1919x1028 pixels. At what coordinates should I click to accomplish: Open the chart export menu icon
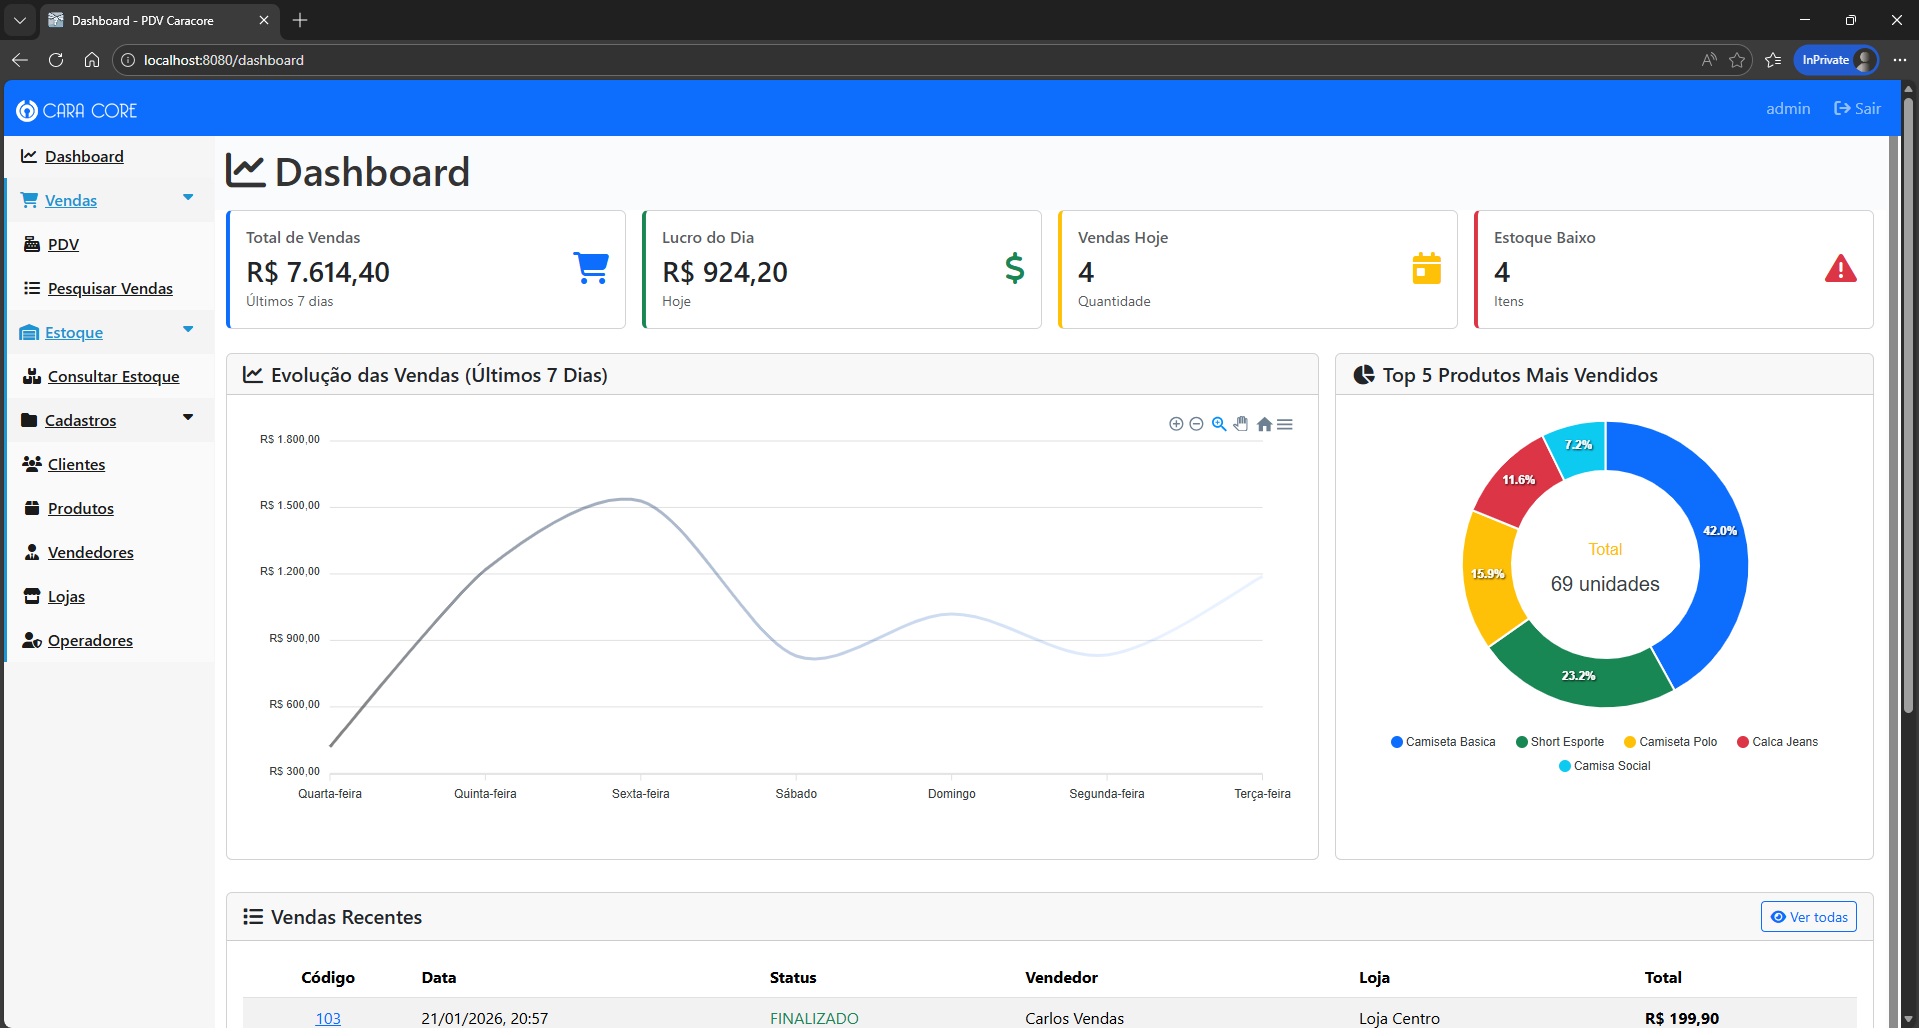coord(1285,424)
